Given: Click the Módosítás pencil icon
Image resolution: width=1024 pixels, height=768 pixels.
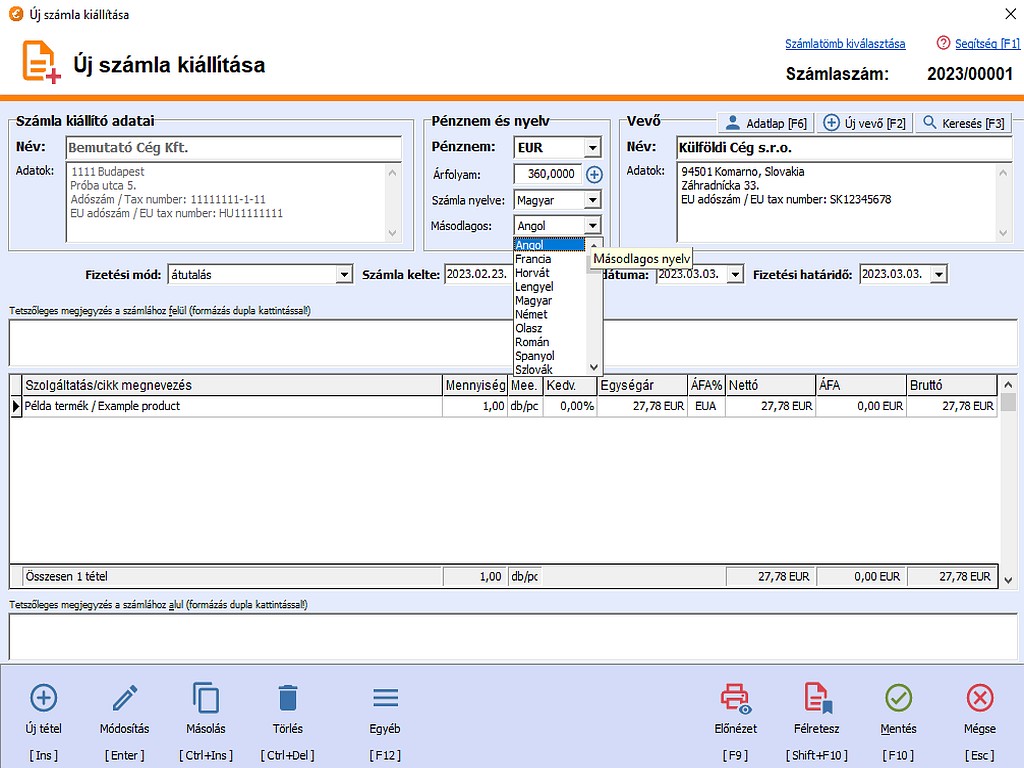Looking at the screenshot, I should [x=125, y=698].
